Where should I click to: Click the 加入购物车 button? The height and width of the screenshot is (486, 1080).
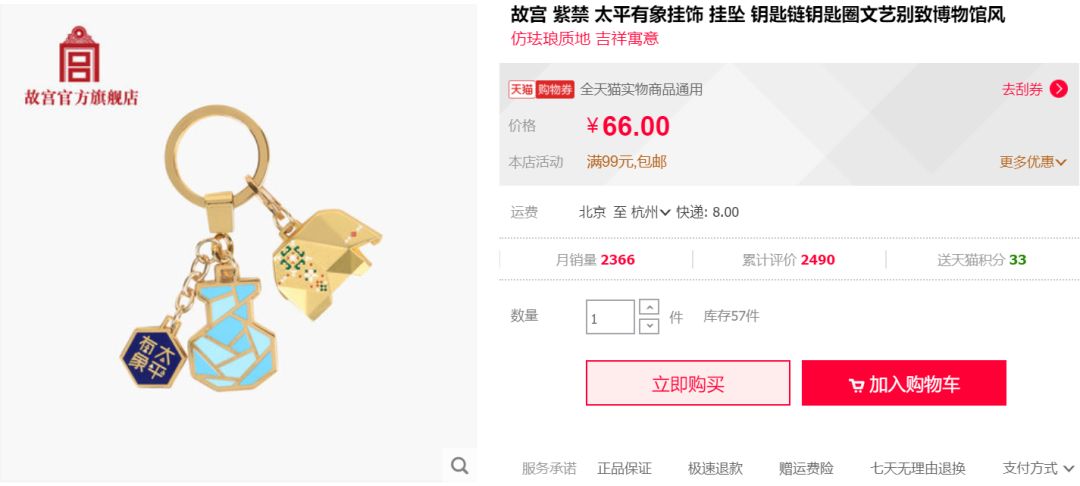click(x=904, y=383)
